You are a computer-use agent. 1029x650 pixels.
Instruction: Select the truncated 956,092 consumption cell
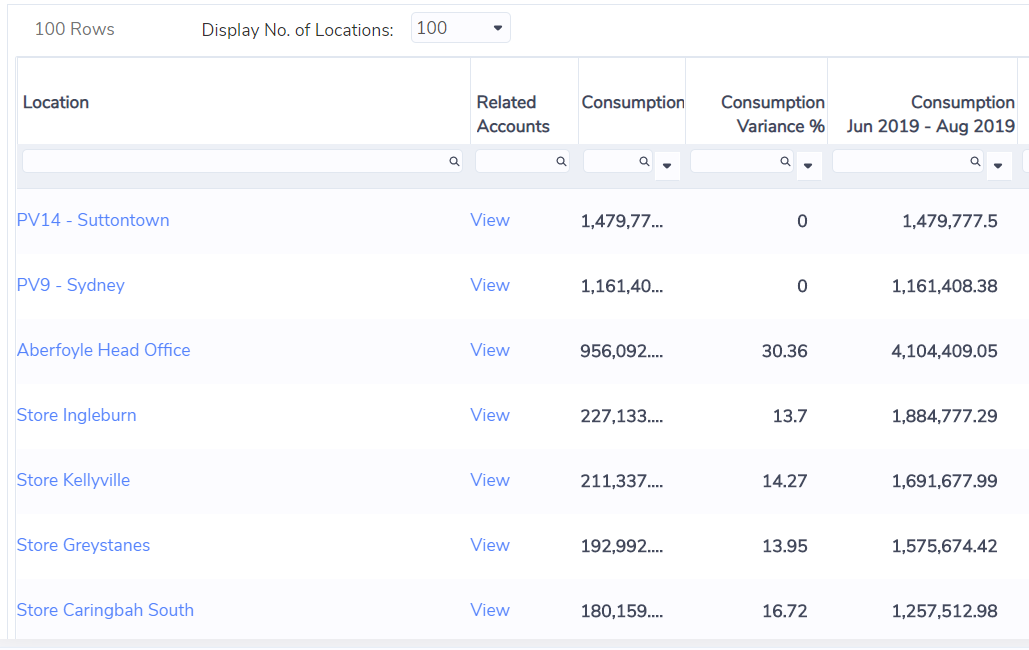621,351
